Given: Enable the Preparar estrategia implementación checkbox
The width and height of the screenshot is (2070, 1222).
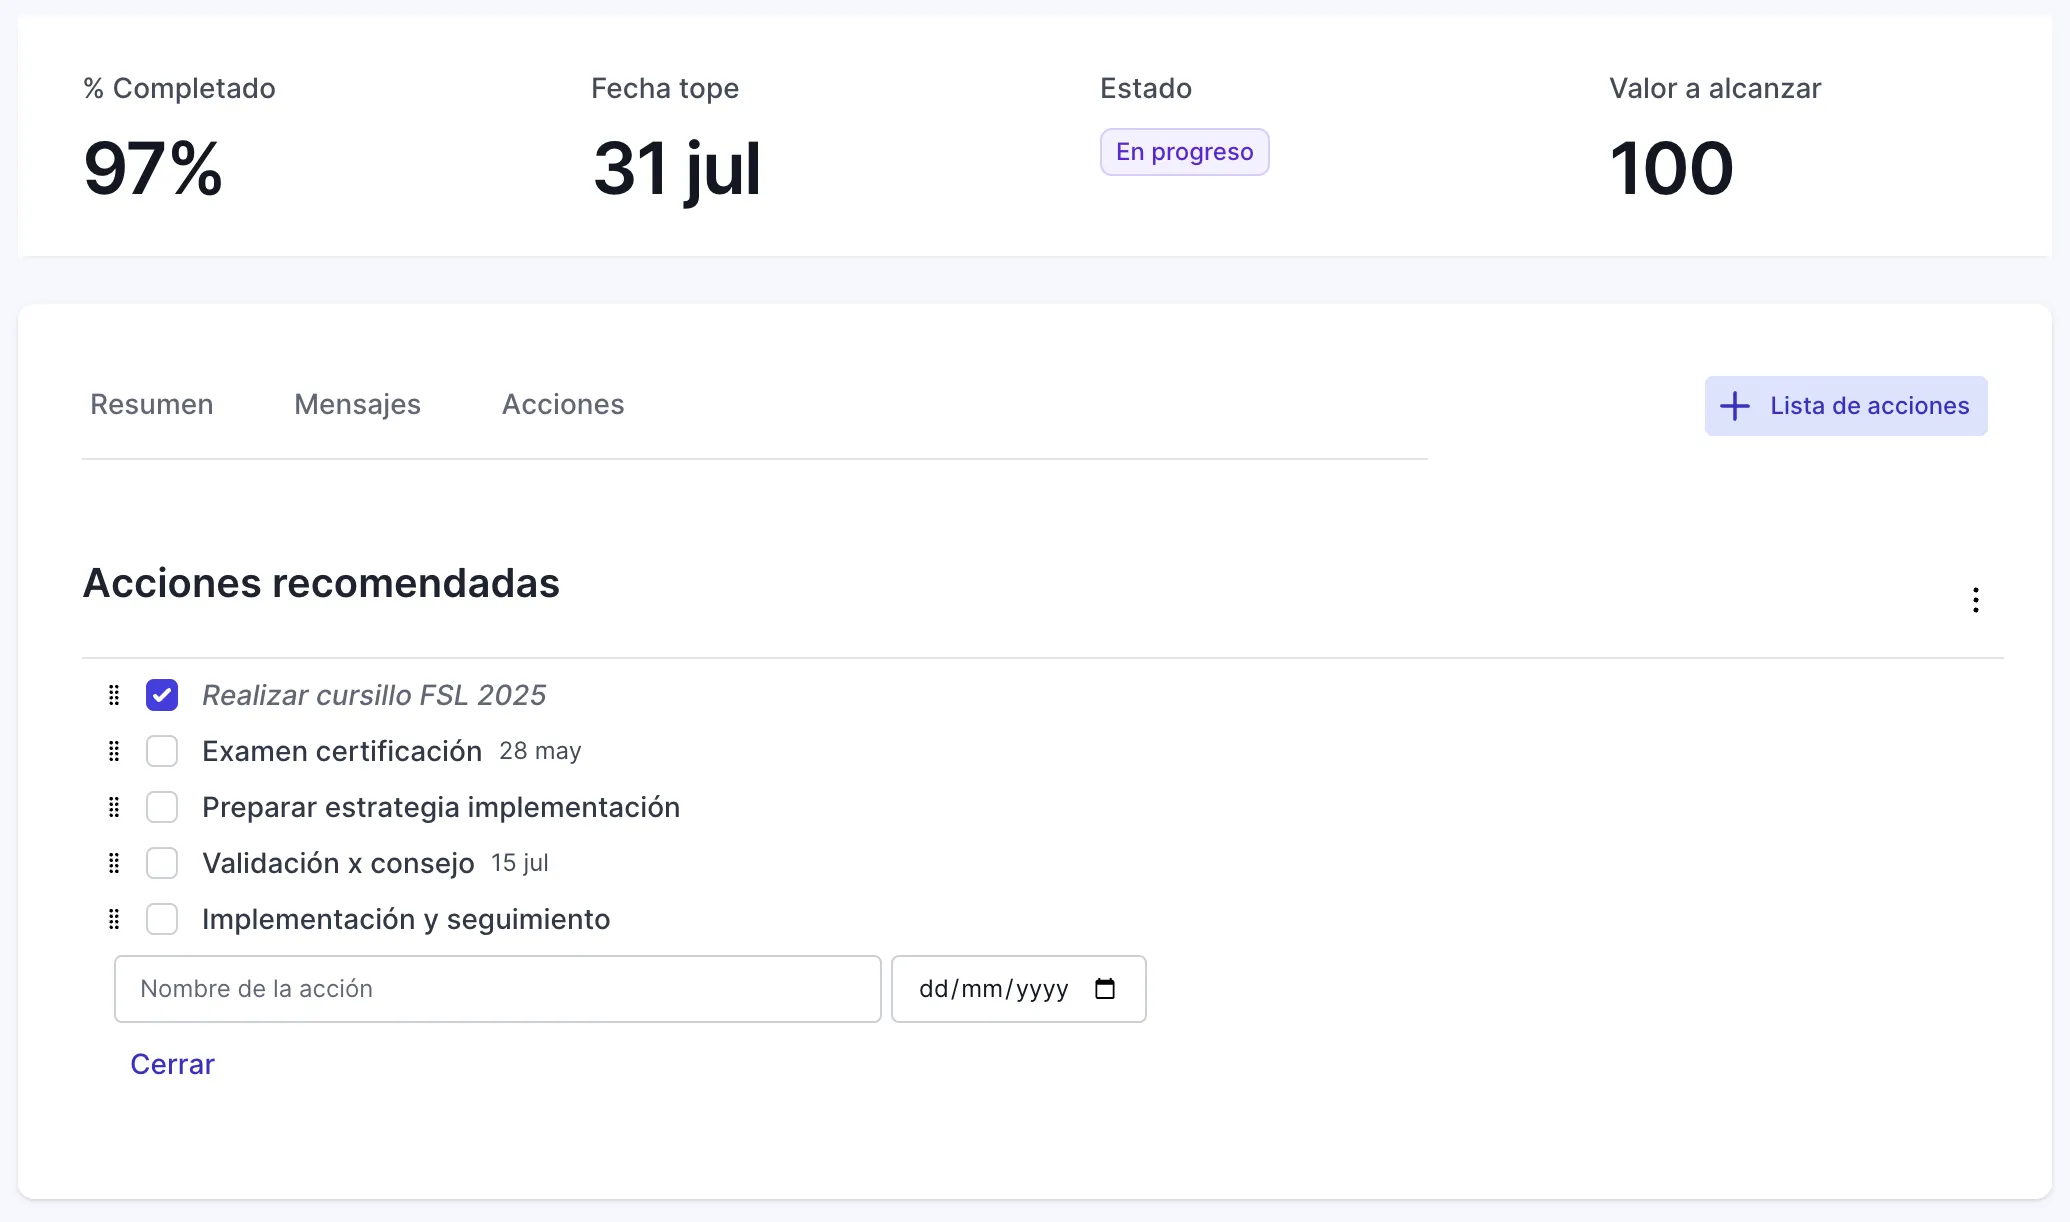Looking at the screenshot, I should [x=162, y=807].
